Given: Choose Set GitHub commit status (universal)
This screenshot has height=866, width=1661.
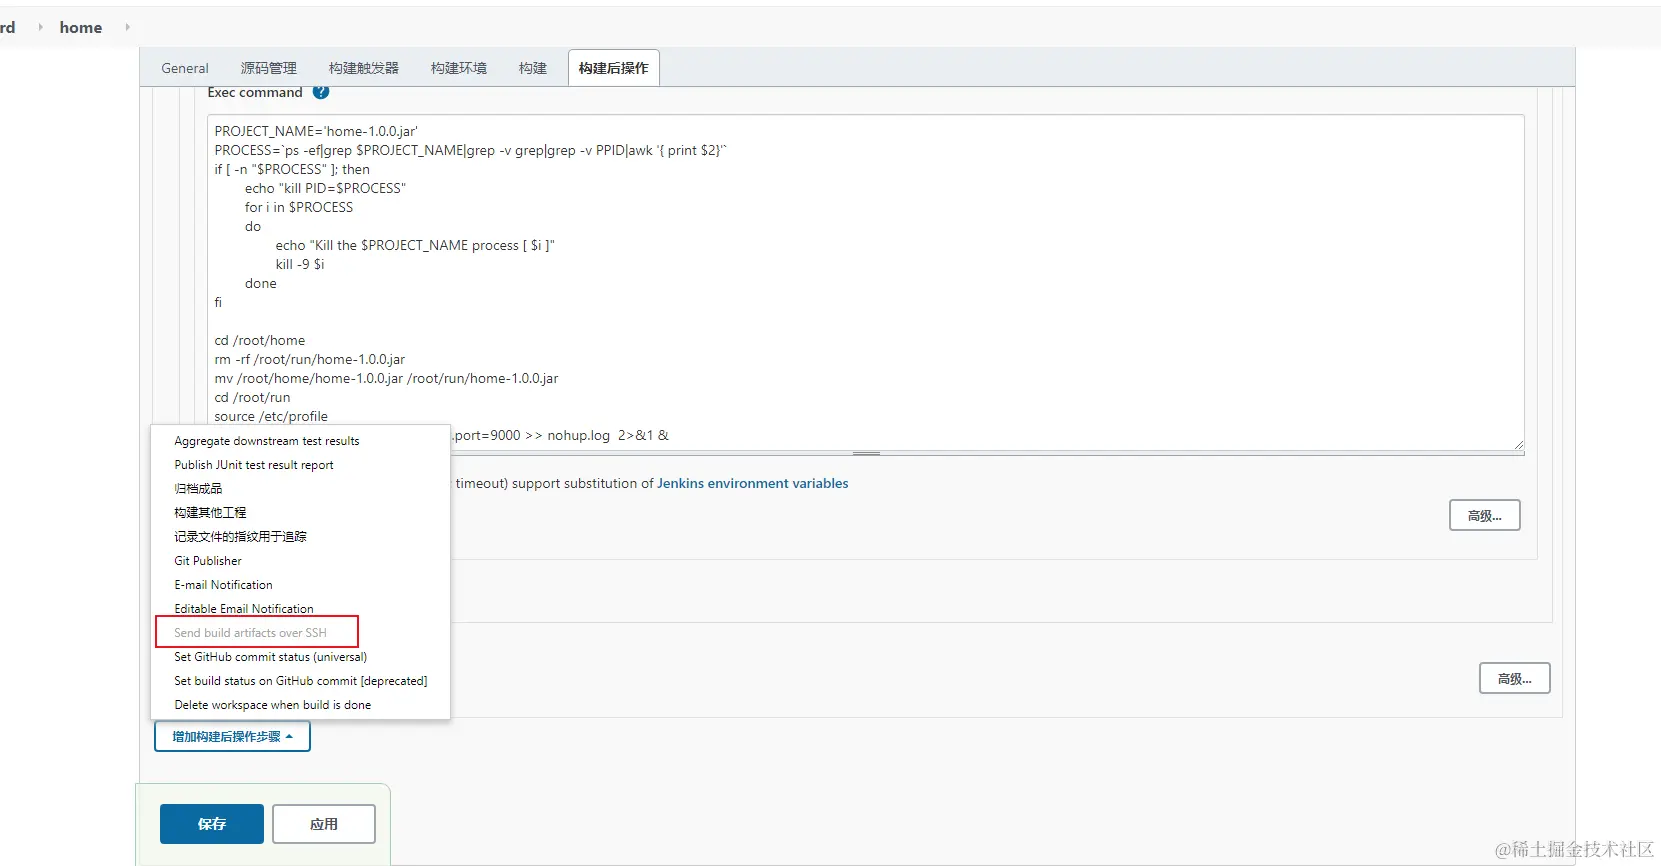Looking at the screenshot, I should [271, 657].
